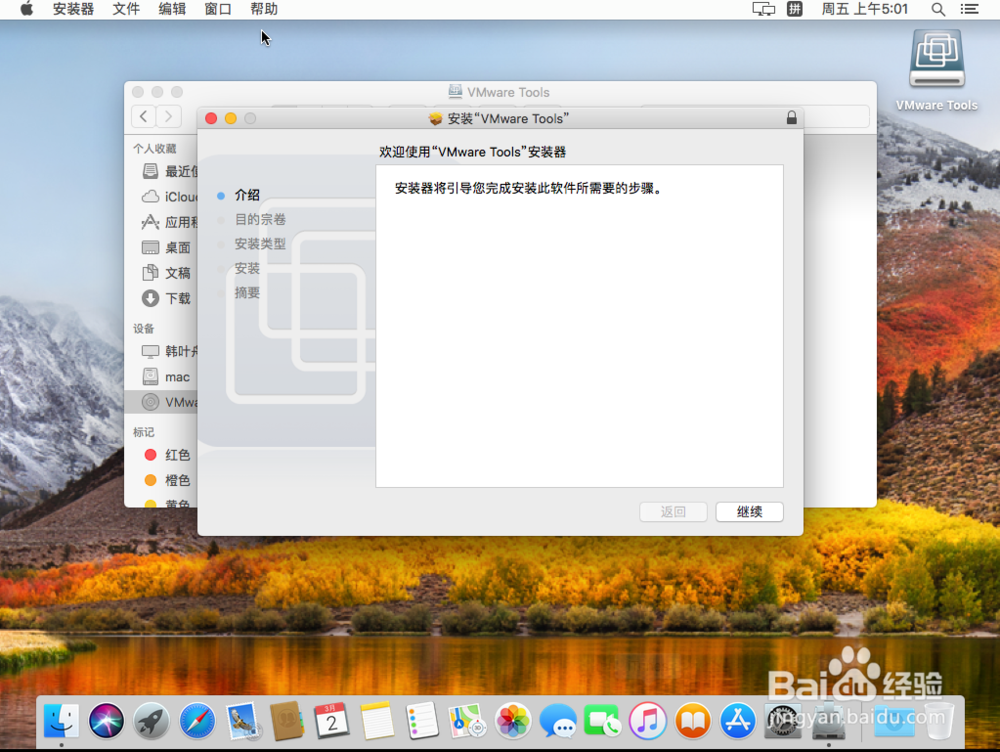Open Notification Center list icon
The height and width of the screenshot is (752, 1000).
click(969, 9)
